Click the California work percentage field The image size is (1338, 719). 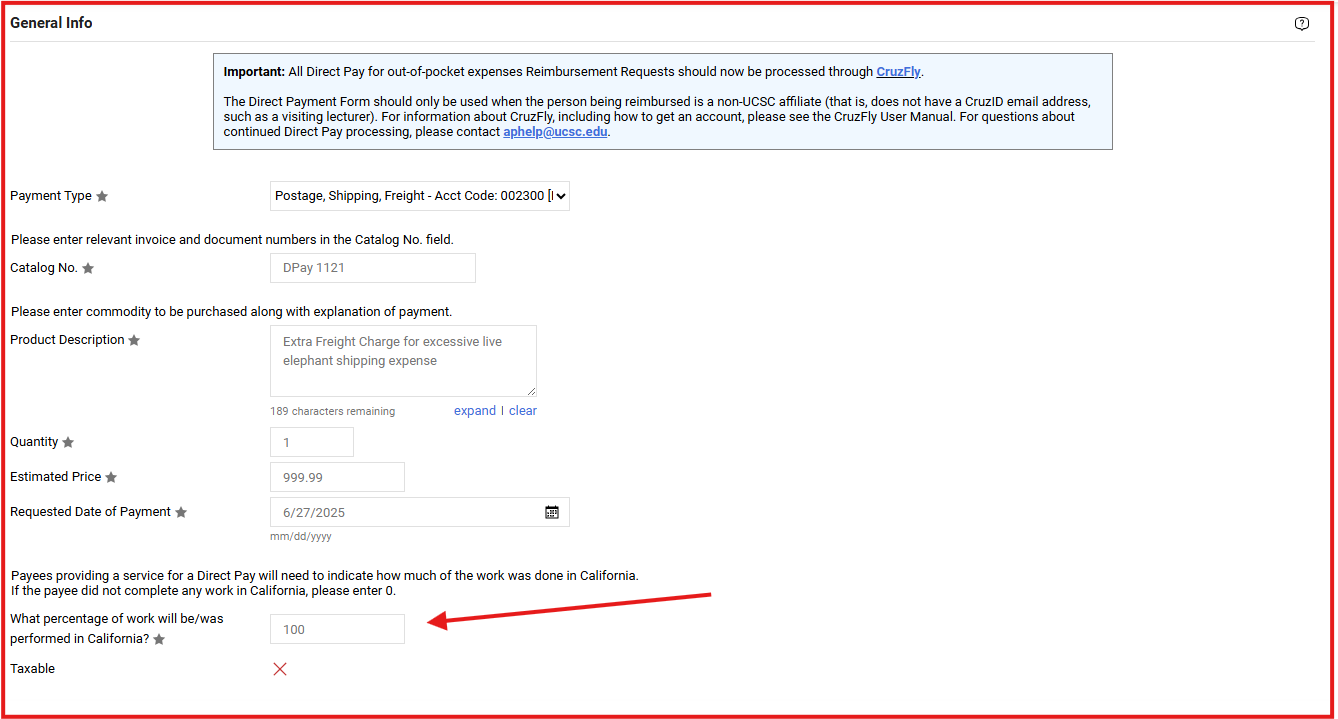337,629
